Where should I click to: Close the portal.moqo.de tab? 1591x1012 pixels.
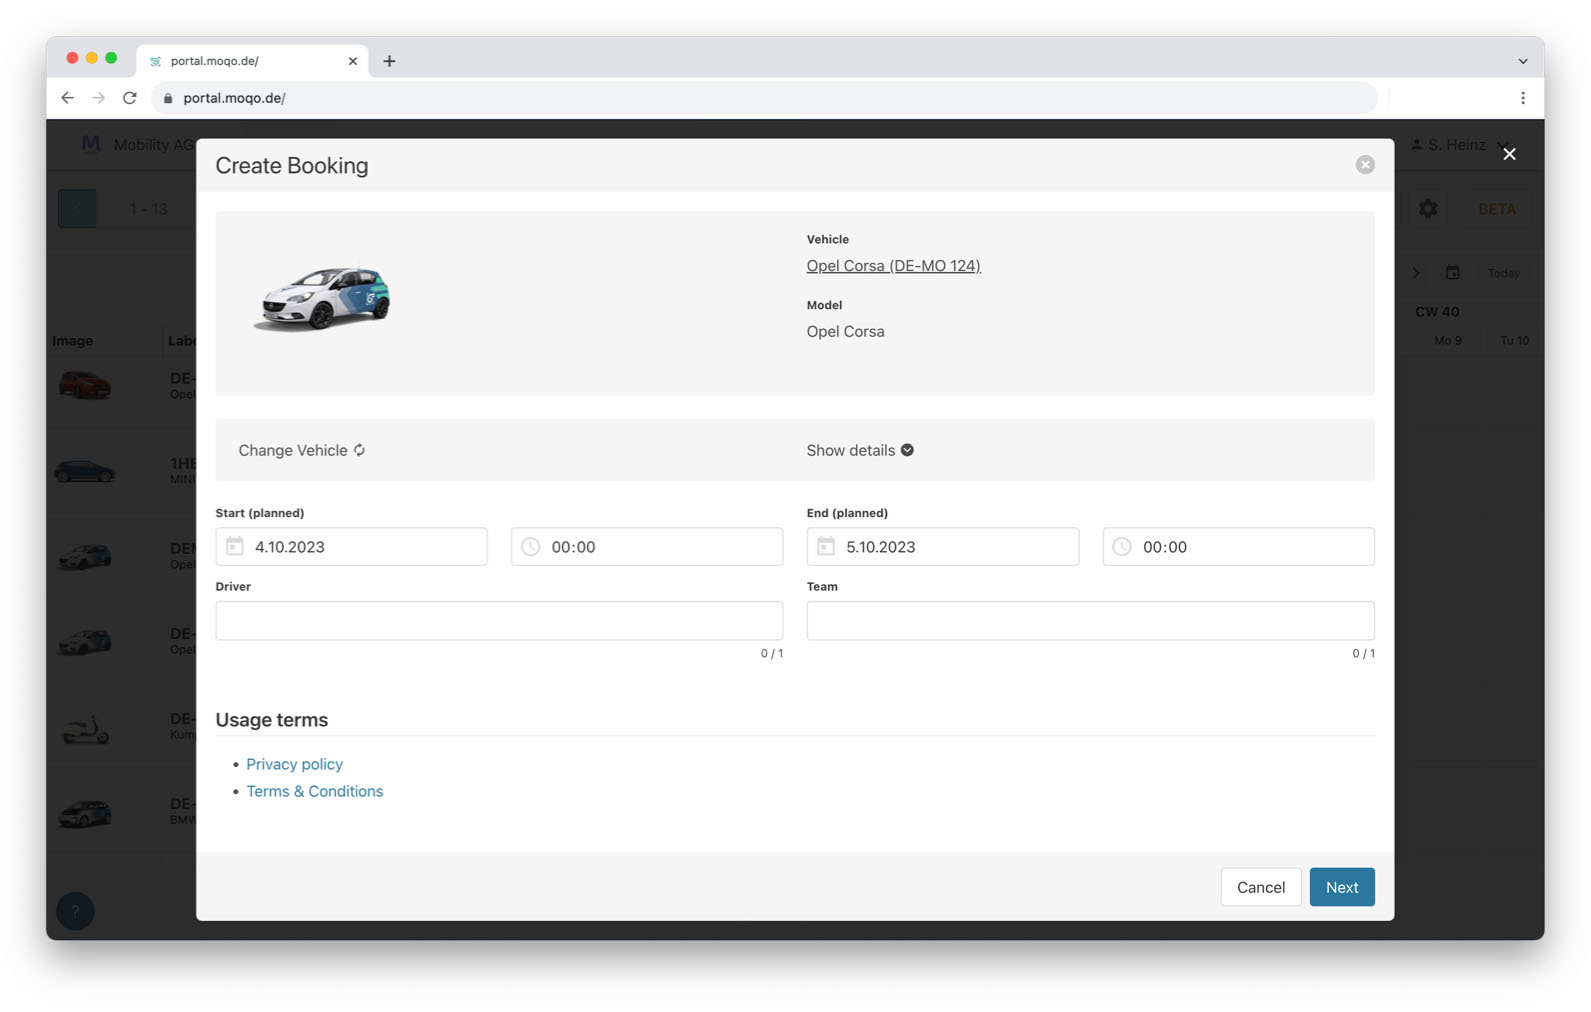click(x=352, y=61)
